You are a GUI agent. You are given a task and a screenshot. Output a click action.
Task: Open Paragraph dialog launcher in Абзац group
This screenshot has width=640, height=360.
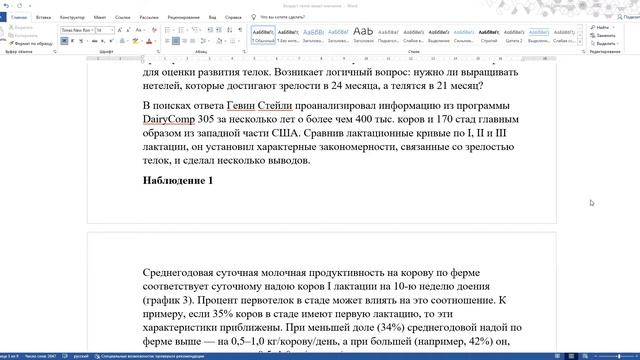click(x=244, y=52)
